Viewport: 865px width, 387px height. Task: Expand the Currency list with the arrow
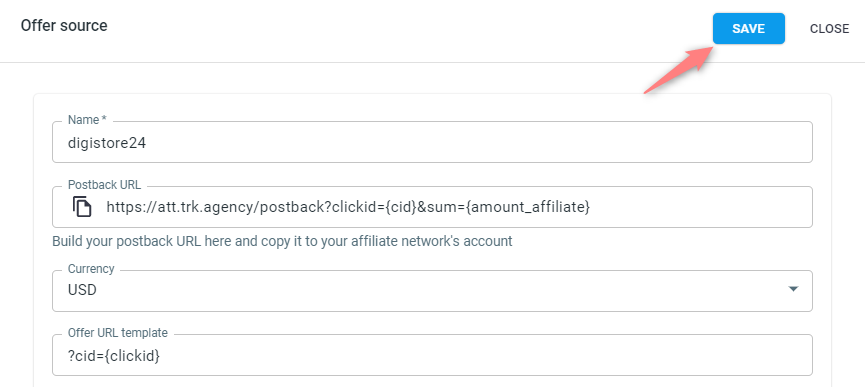(793, 289)
